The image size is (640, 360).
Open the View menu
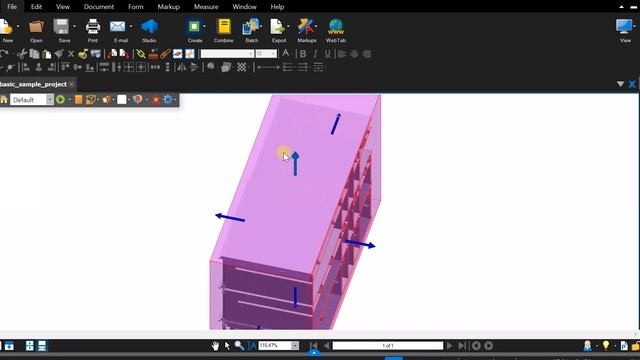[63, 7]
